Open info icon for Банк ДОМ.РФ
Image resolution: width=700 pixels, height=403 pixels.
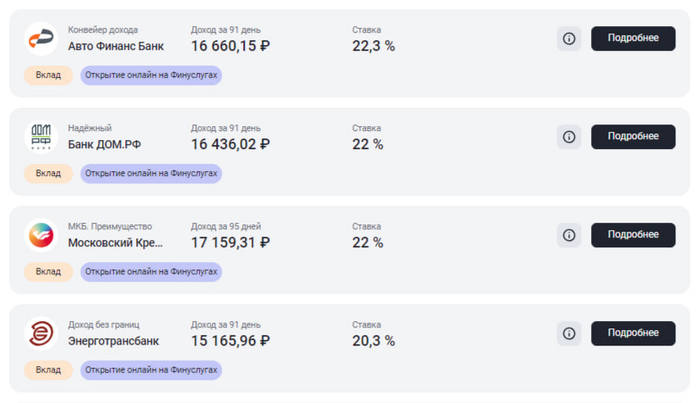569,137
